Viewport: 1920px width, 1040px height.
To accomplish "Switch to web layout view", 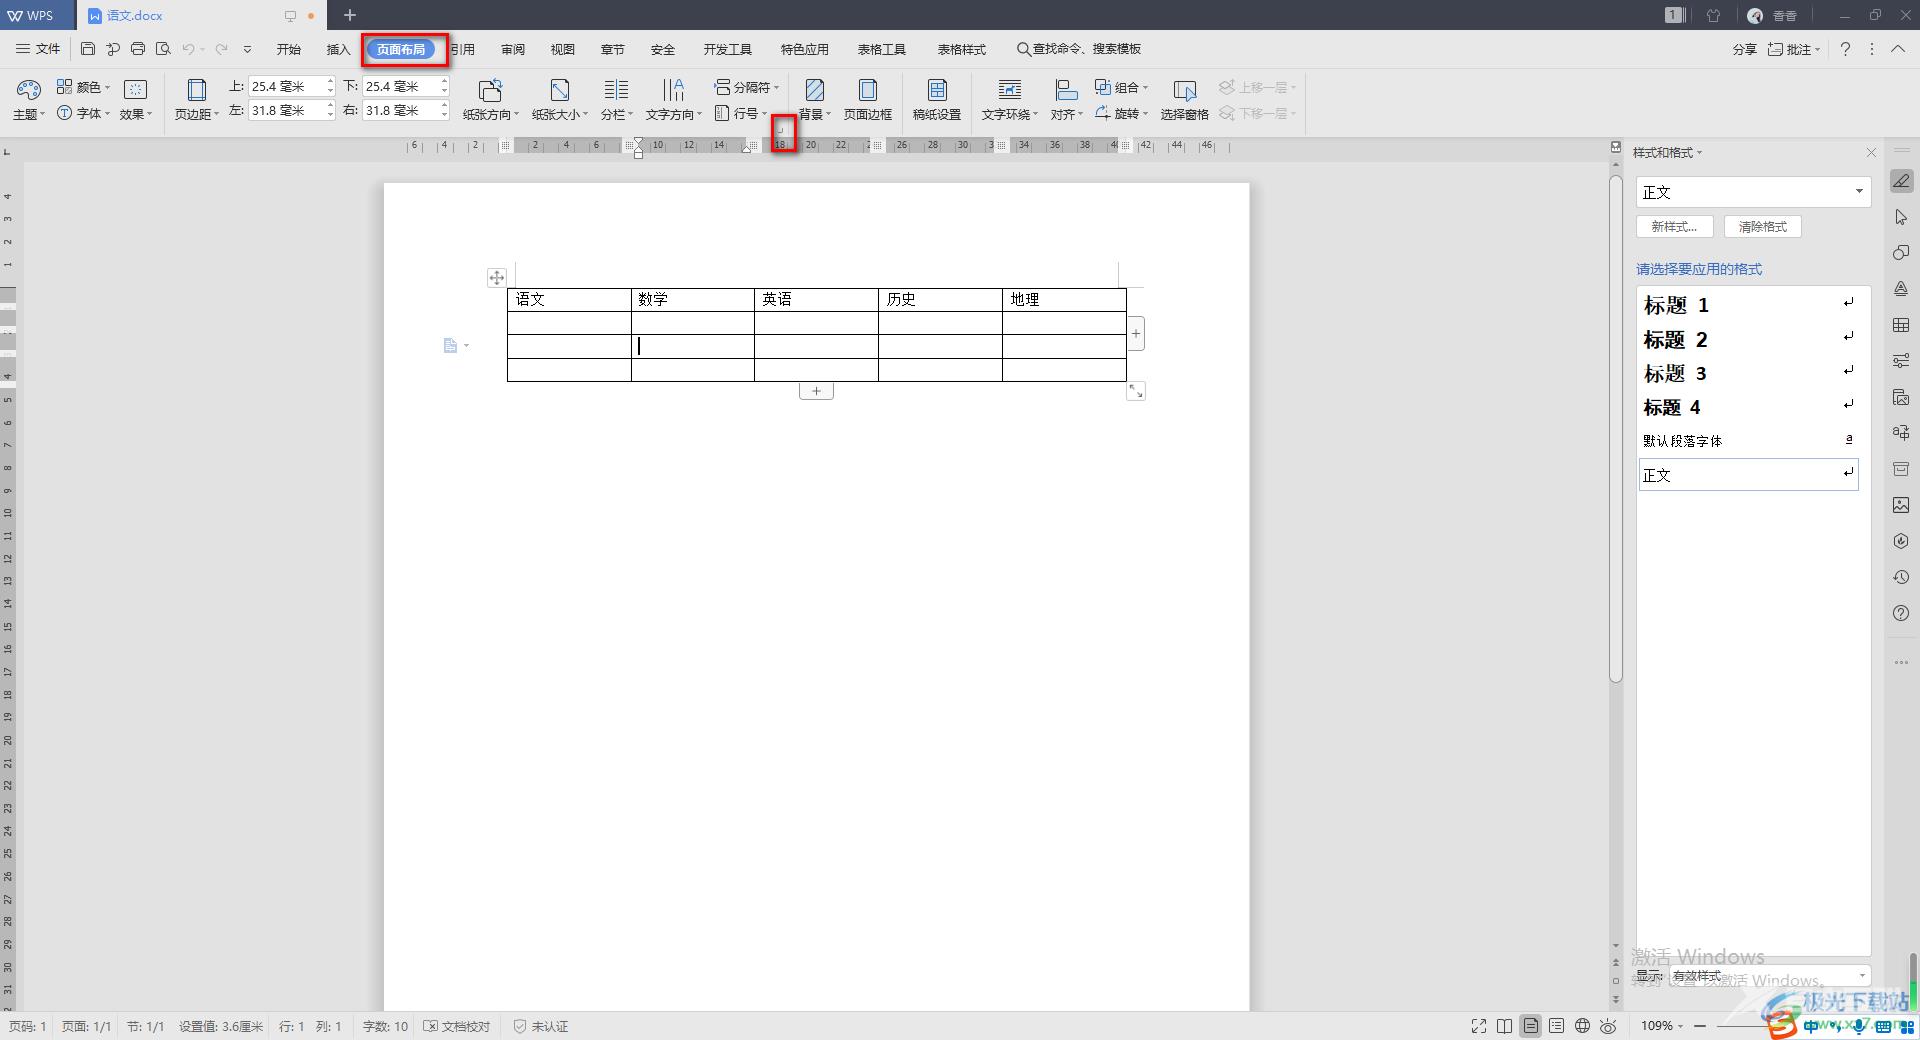I will tap(1582, 1026).
